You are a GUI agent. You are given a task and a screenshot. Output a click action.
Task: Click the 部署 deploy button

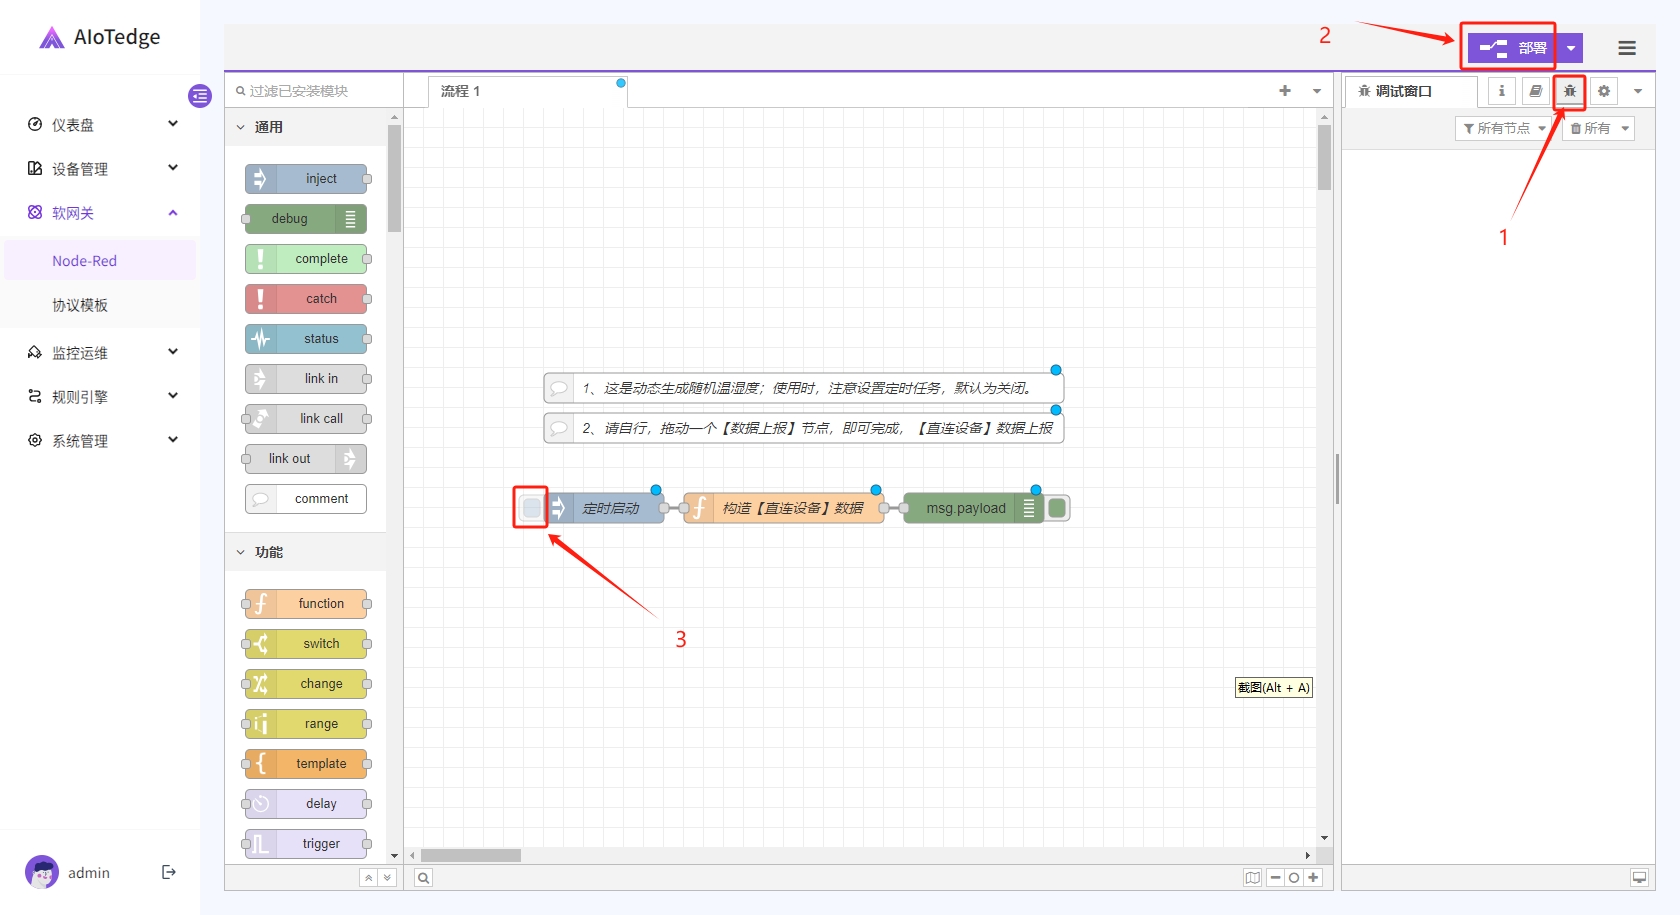point(1513,48)
